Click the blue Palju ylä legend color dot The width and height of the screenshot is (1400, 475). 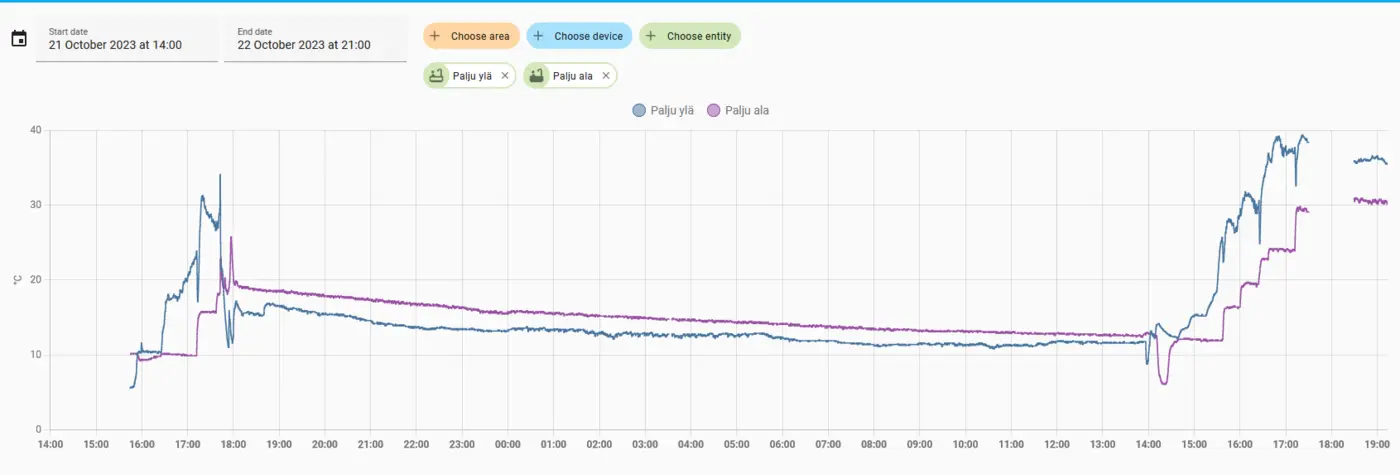pos(639,110)
